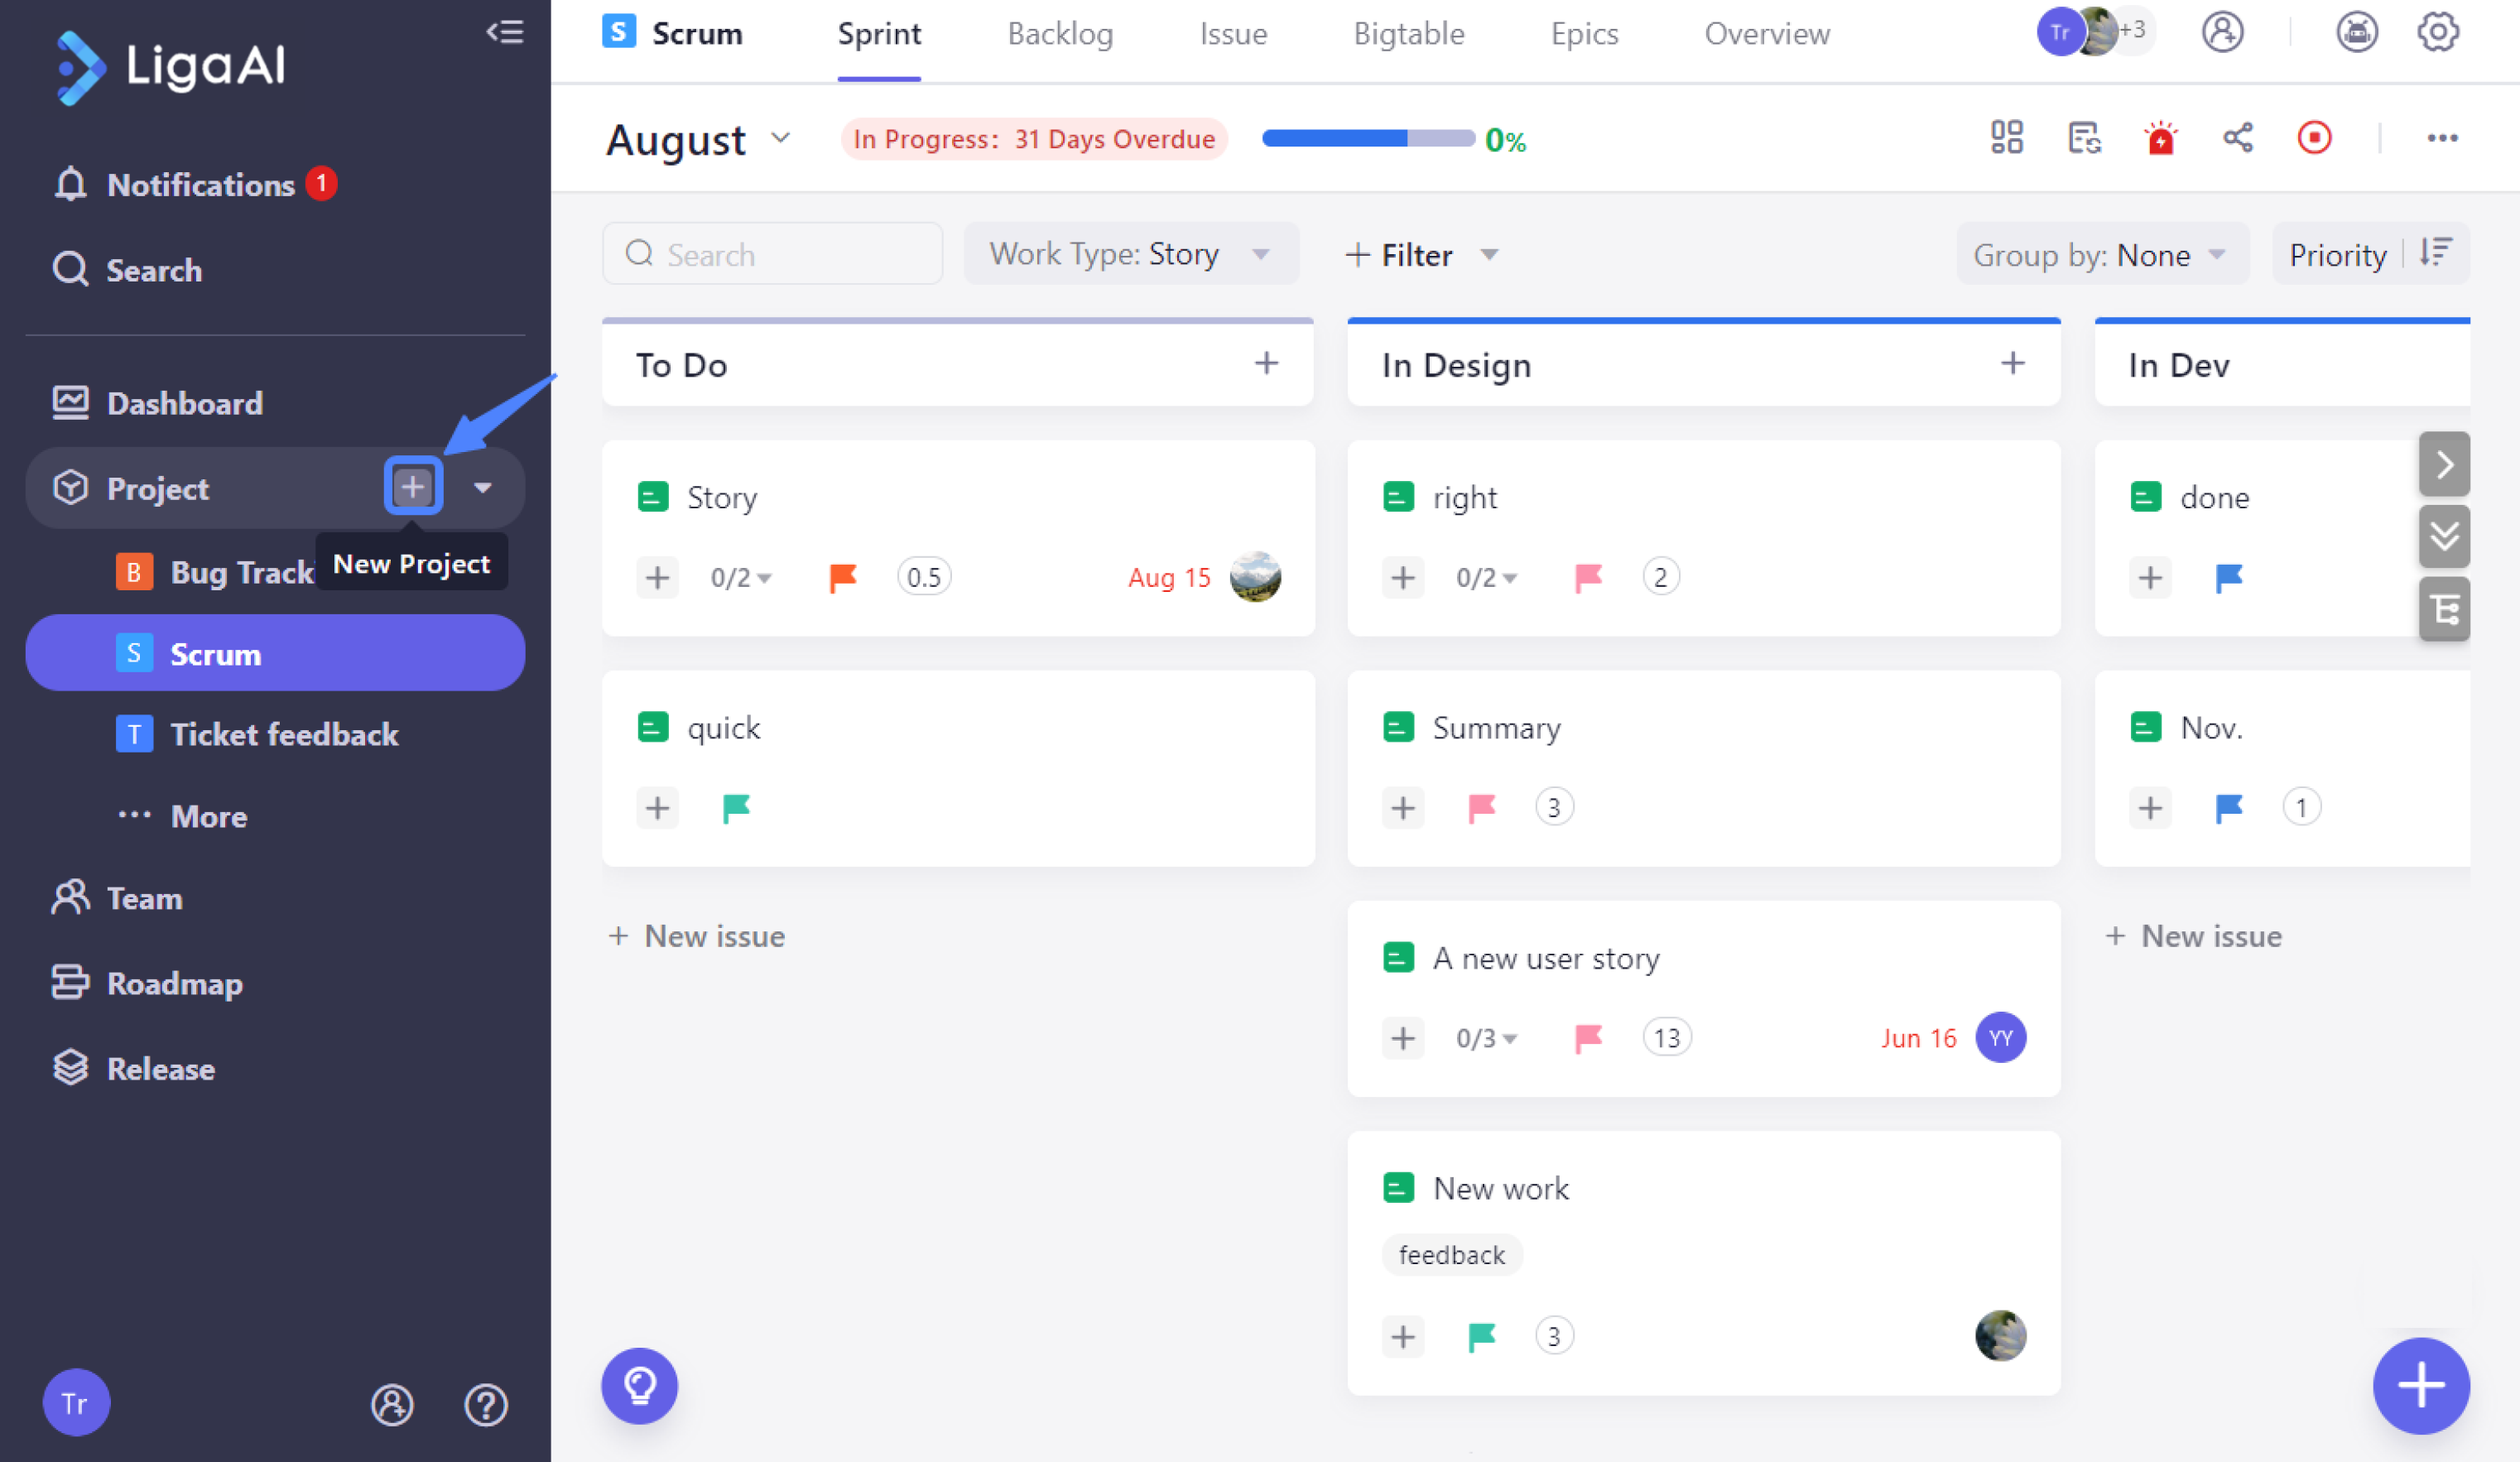Screen dimensions: 2520x1462
Task: Open the AI robot assistant icon
Action: tap(2357, 31)
